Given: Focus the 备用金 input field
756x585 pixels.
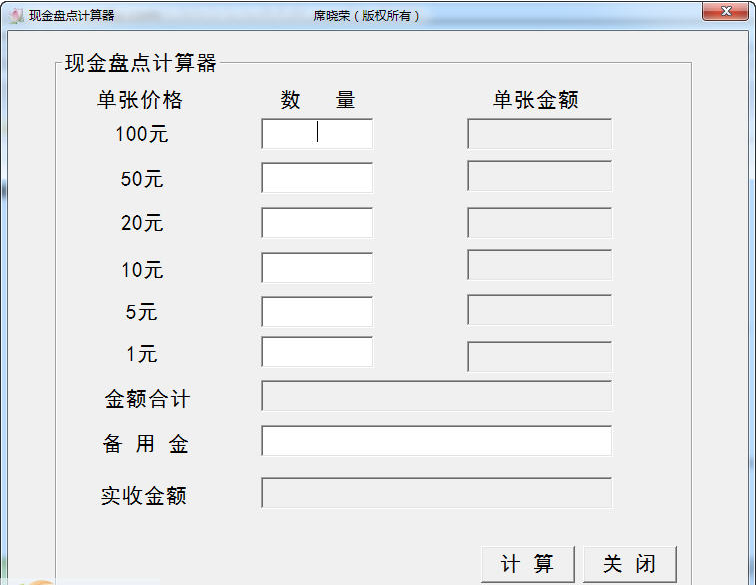Looking at the screenshot, I should point(436,441).
